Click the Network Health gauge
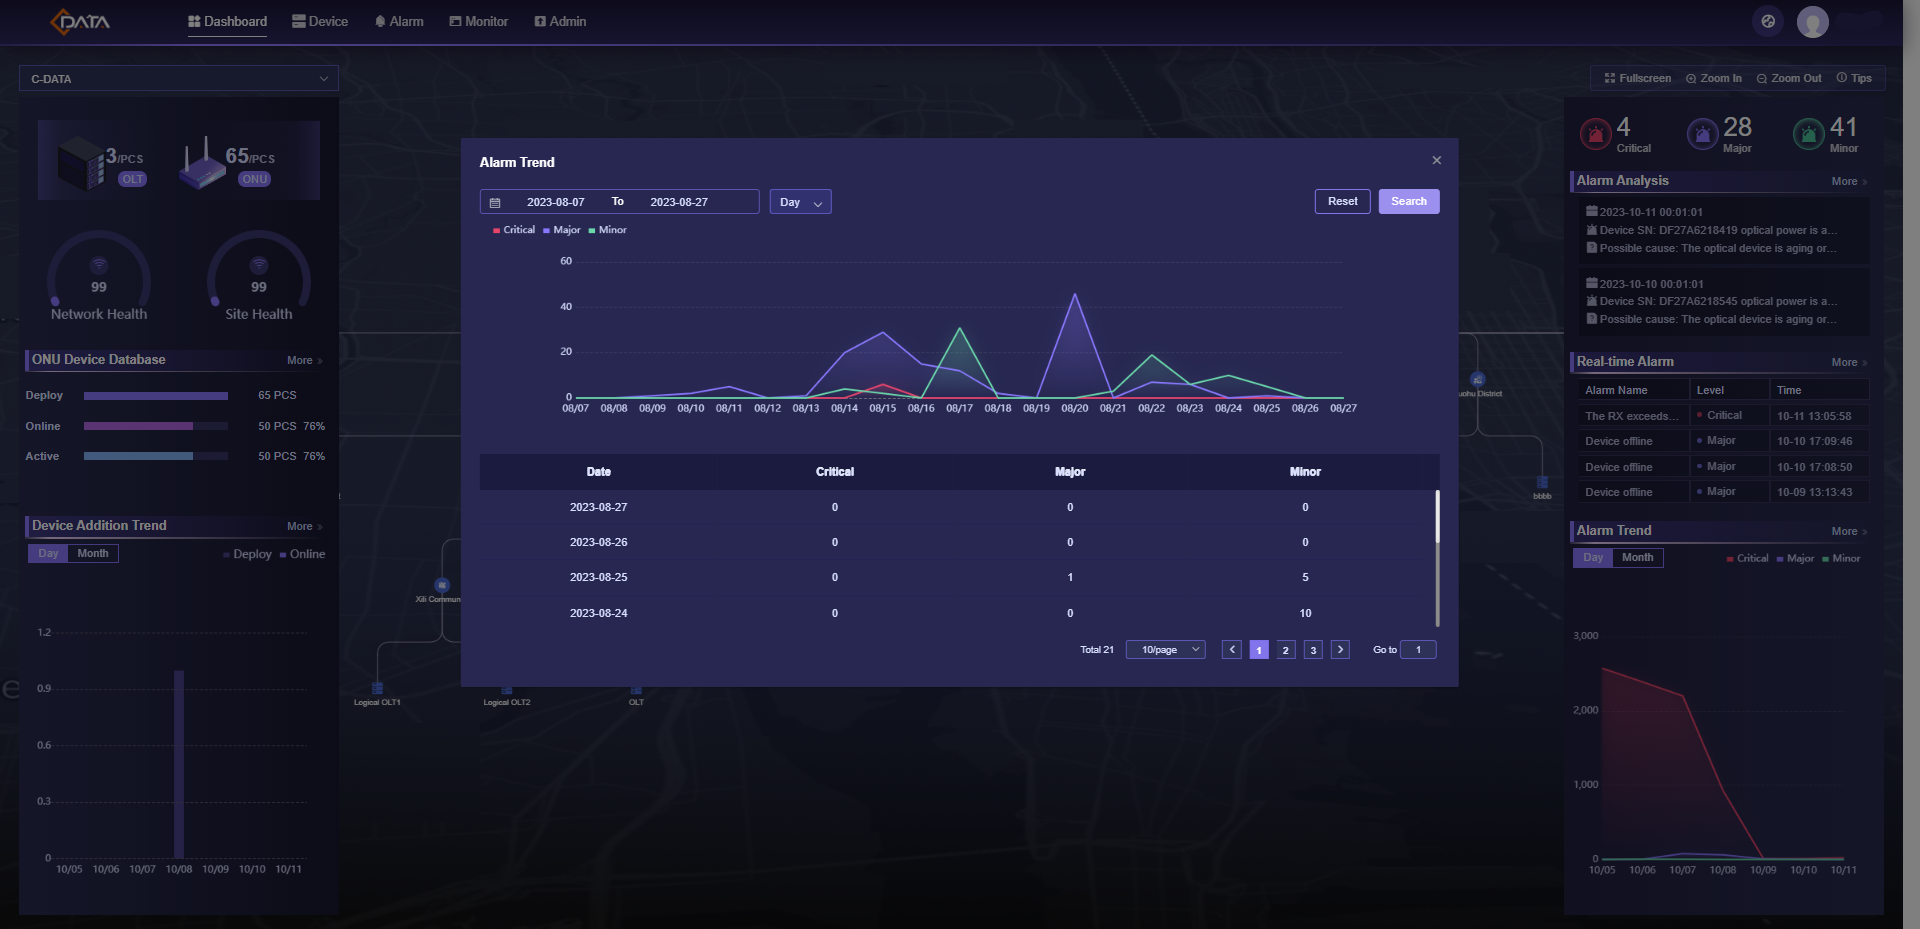This screenshot has height=929, width=1920. point(99,276)
